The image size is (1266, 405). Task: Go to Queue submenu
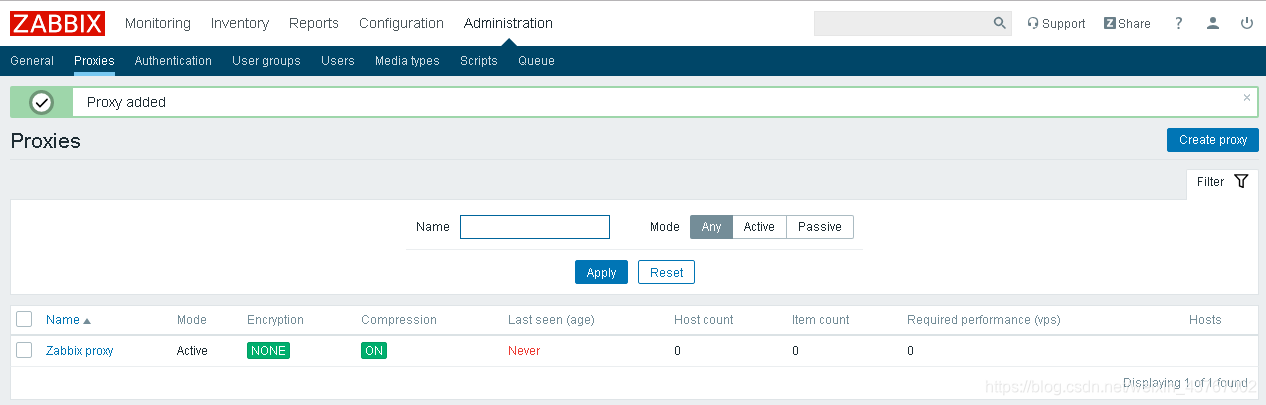[536, 61]
